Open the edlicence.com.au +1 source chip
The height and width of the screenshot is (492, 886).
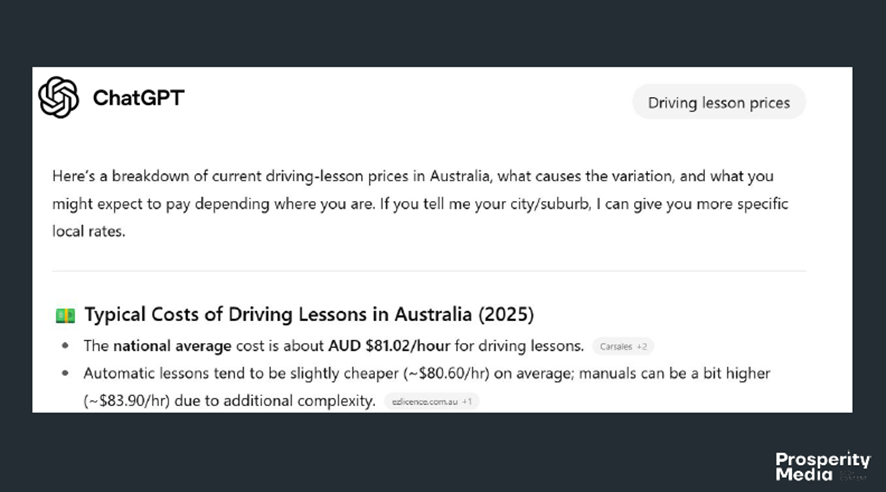point(430,401)
